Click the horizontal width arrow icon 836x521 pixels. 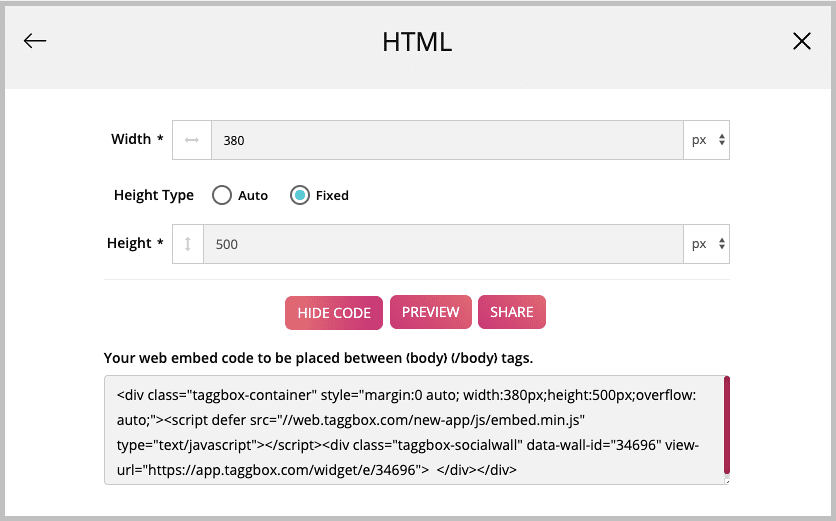(192, 140)
